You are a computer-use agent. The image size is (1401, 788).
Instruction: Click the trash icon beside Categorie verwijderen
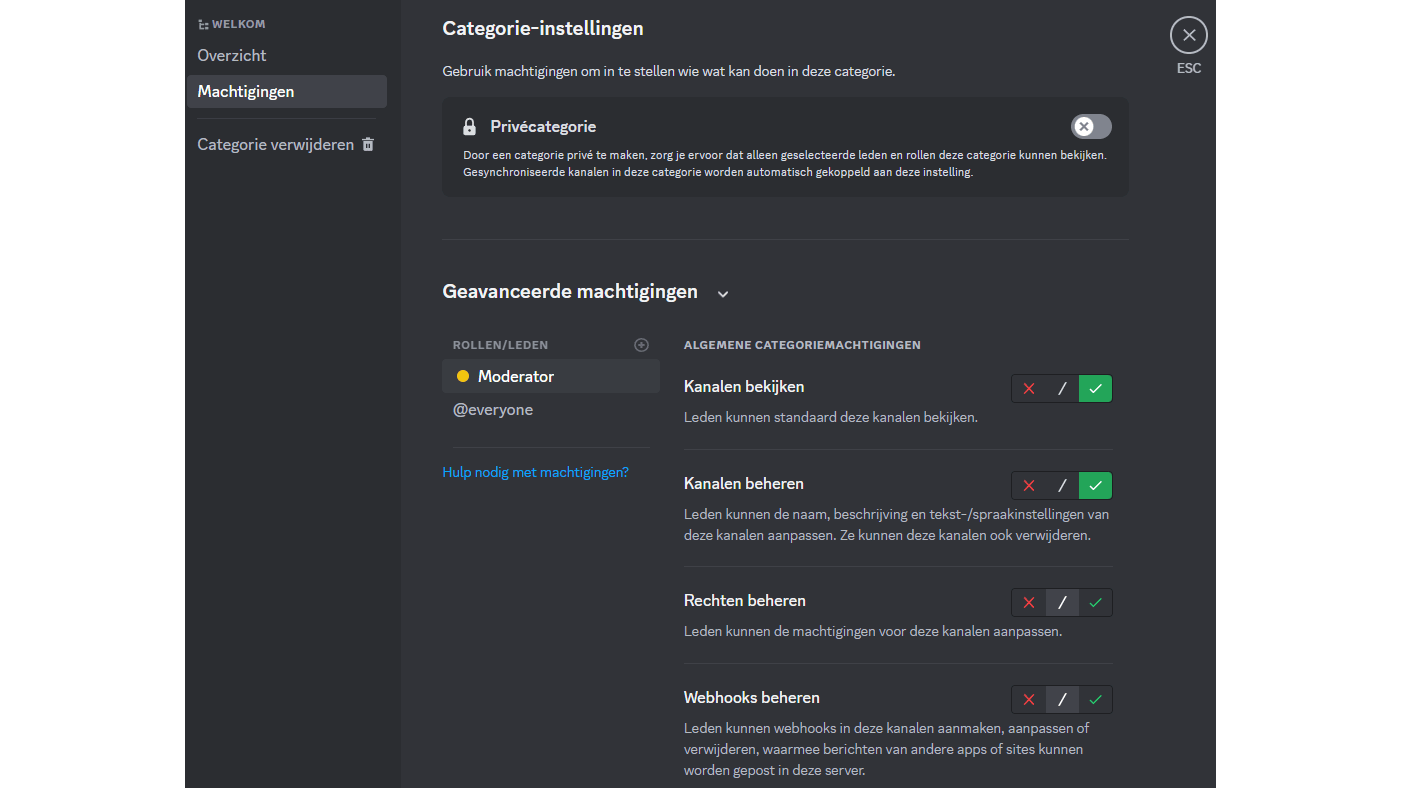pos(368,144)
